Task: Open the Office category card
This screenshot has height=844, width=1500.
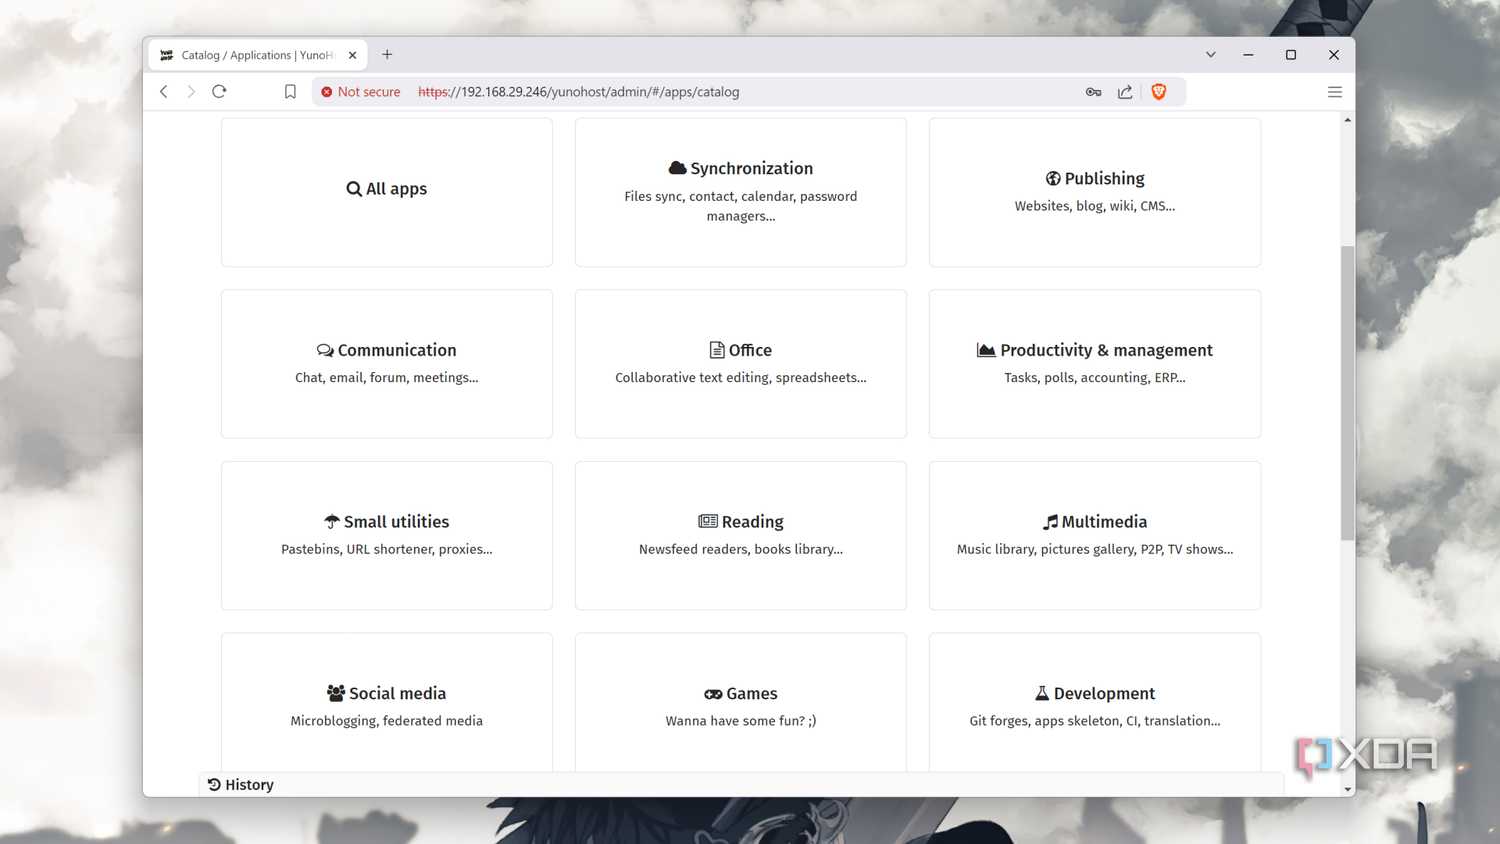Action: pyautogui.click(x=741, y=364)
